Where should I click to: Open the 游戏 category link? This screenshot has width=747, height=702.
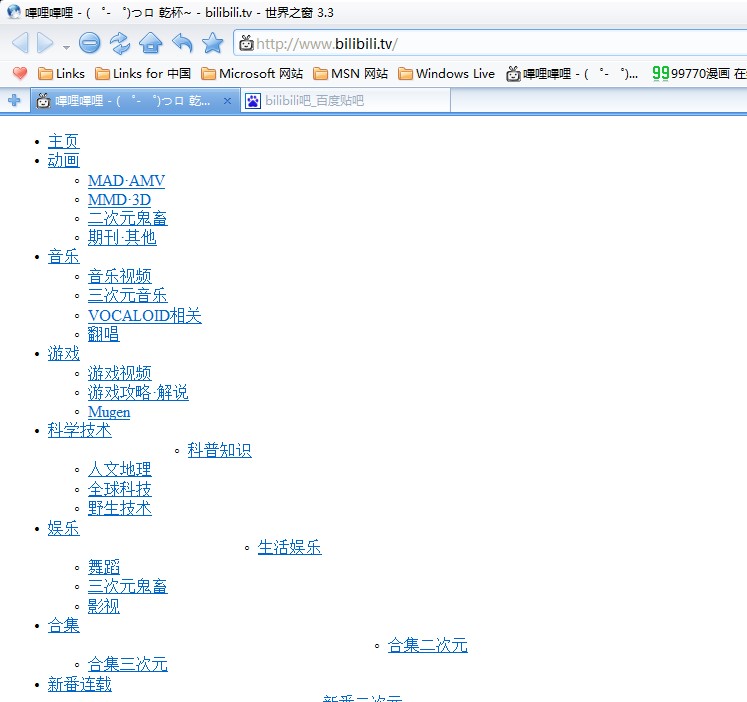click(63, 353)
